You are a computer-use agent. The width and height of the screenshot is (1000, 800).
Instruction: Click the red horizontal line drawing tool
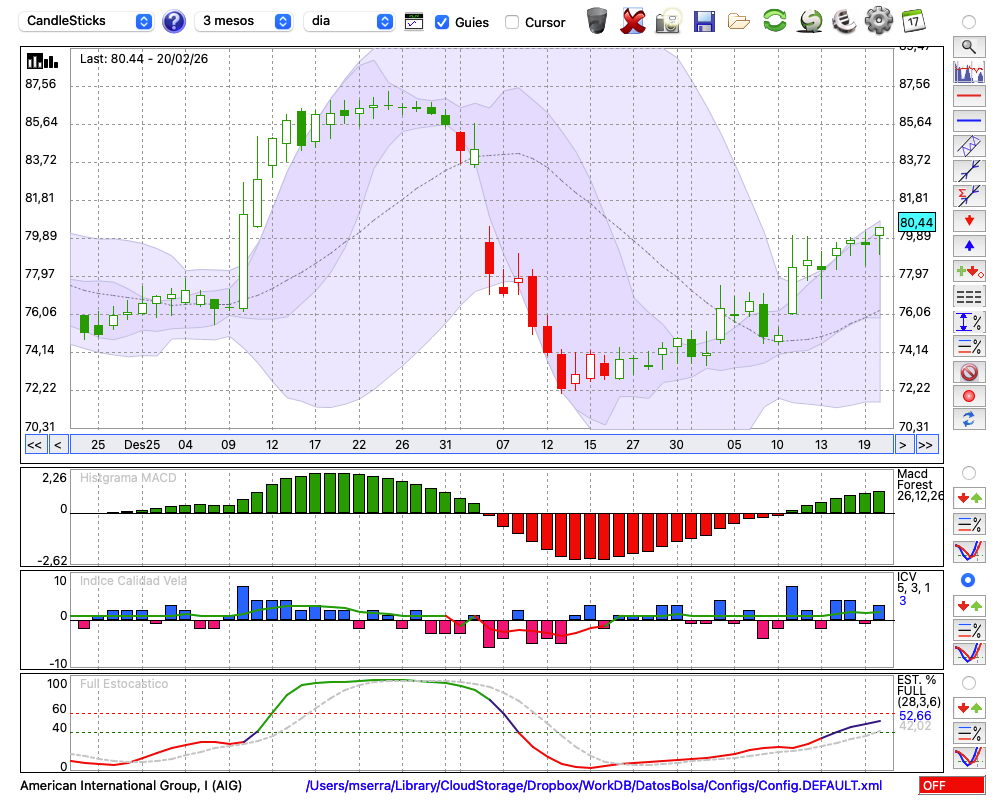coord(968,96)
